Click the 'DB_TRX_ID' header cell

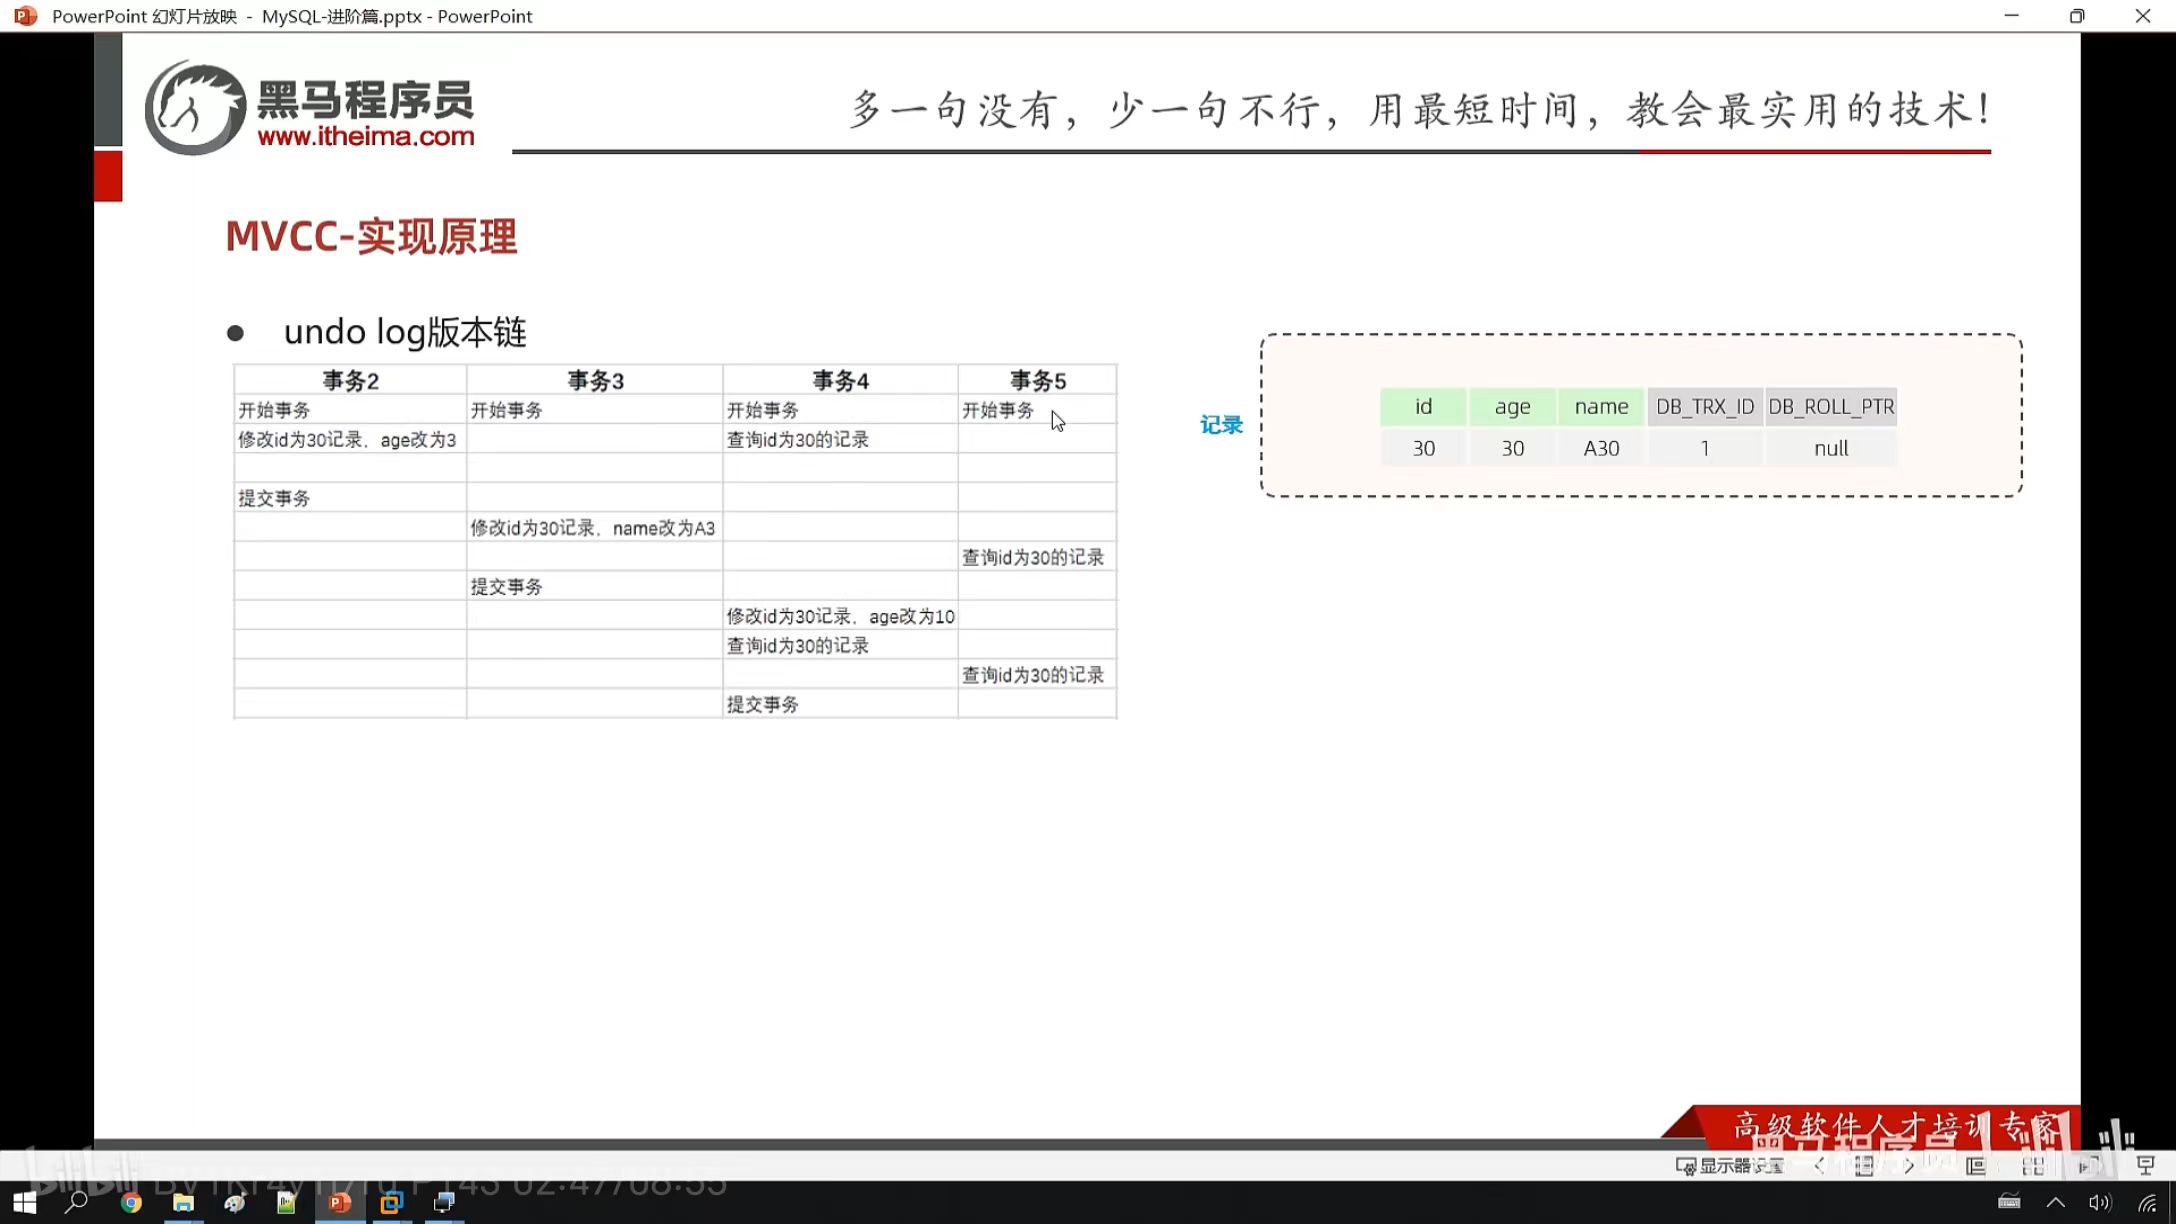1705,406
